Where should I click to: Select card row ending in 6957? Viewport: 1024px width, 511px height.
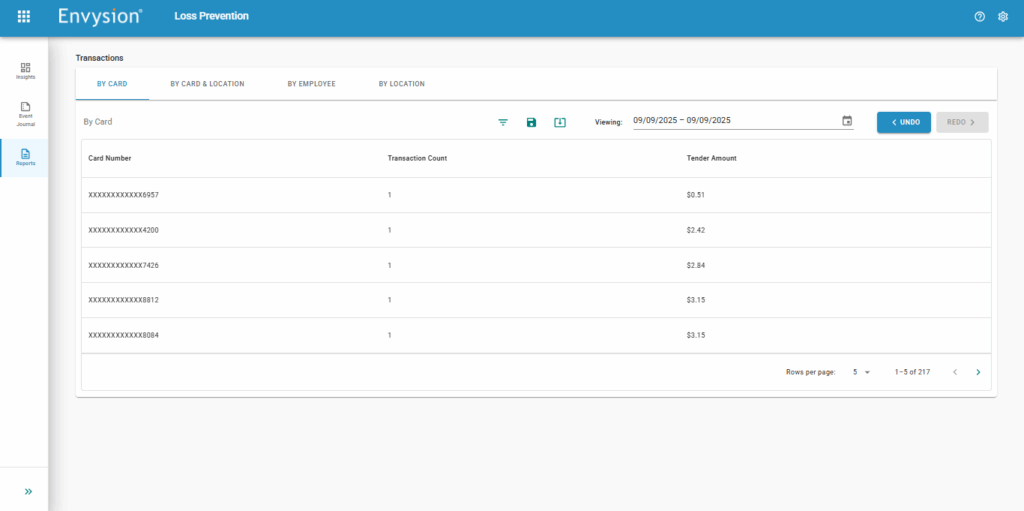coord(124,195)
